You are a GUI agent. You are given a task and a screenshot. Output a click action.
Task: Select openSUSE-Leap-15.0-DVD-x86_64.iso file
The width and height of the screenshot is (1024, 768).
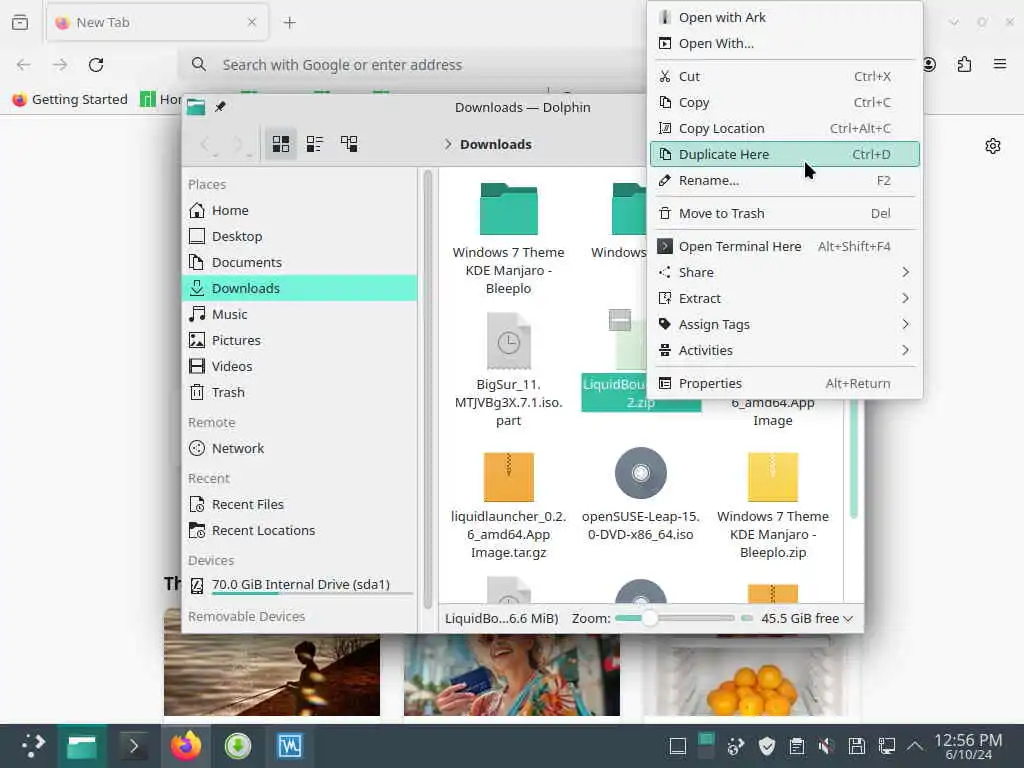[641, 495]
